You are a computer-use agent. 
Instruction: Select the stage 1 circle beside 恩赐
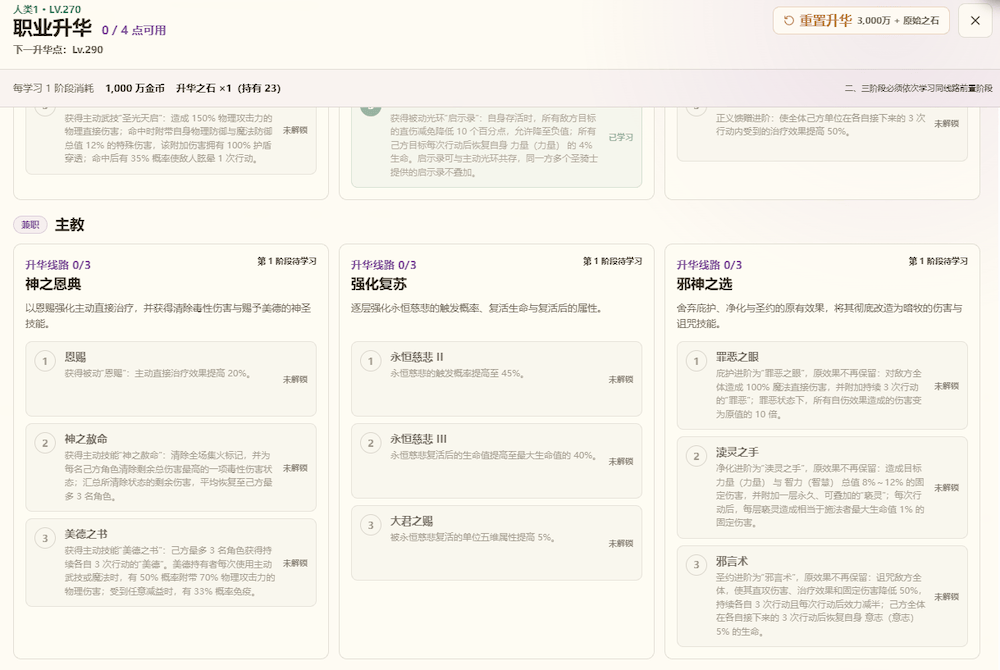click(45, 361)
